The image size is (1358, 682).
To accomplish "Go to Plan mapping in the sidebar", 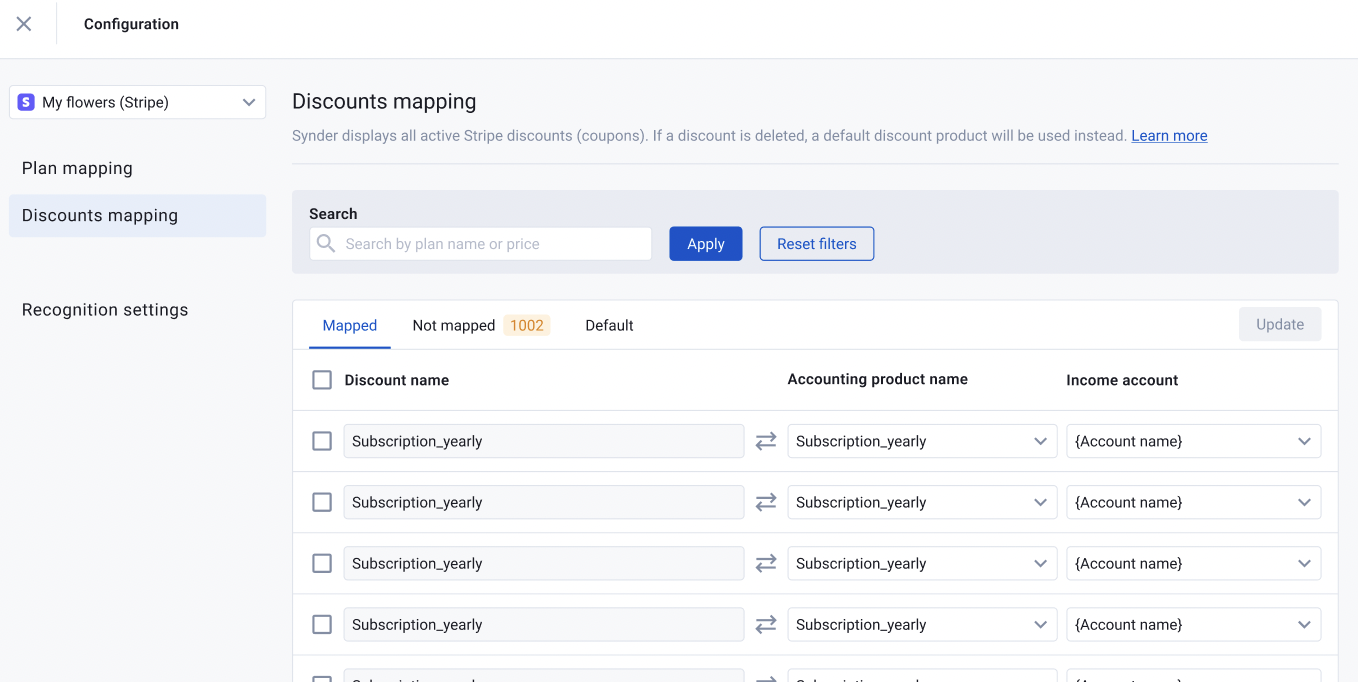I will tap(77, 168).
